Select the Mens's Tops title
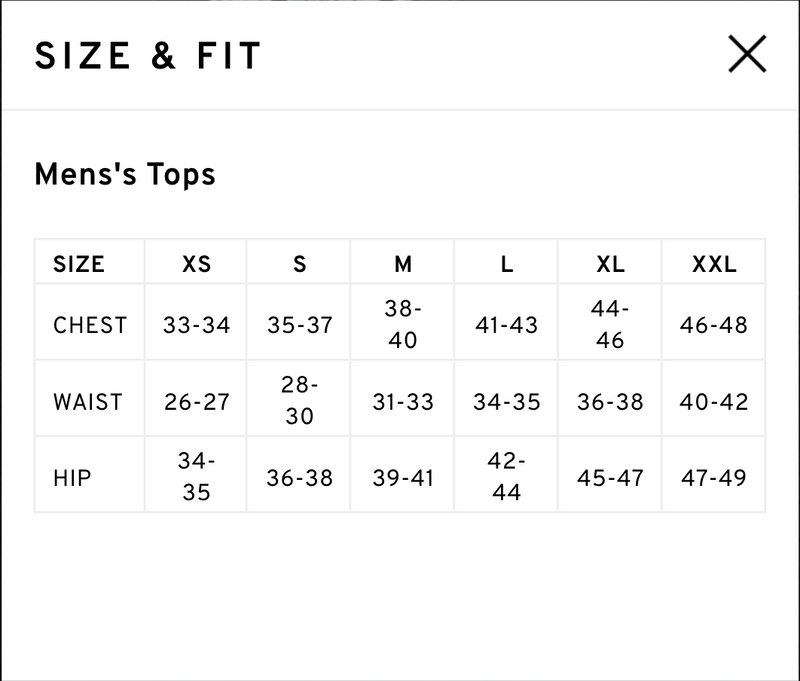The width and height of the screenshot is (800, 681). click(x=125, y=174)
